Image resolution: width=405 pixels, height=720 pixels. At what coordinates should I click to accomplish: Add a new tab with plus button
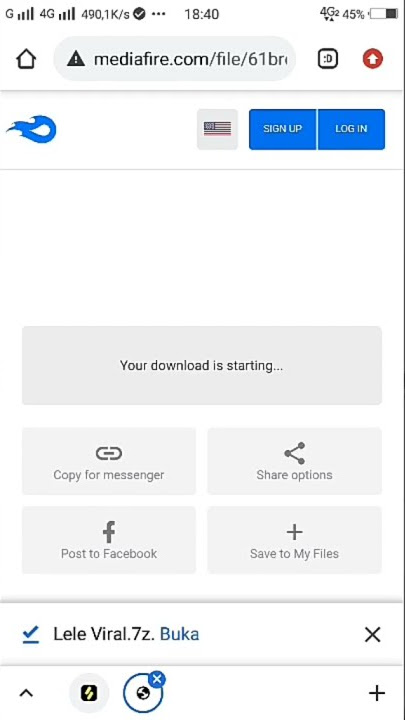coord(377,693)
